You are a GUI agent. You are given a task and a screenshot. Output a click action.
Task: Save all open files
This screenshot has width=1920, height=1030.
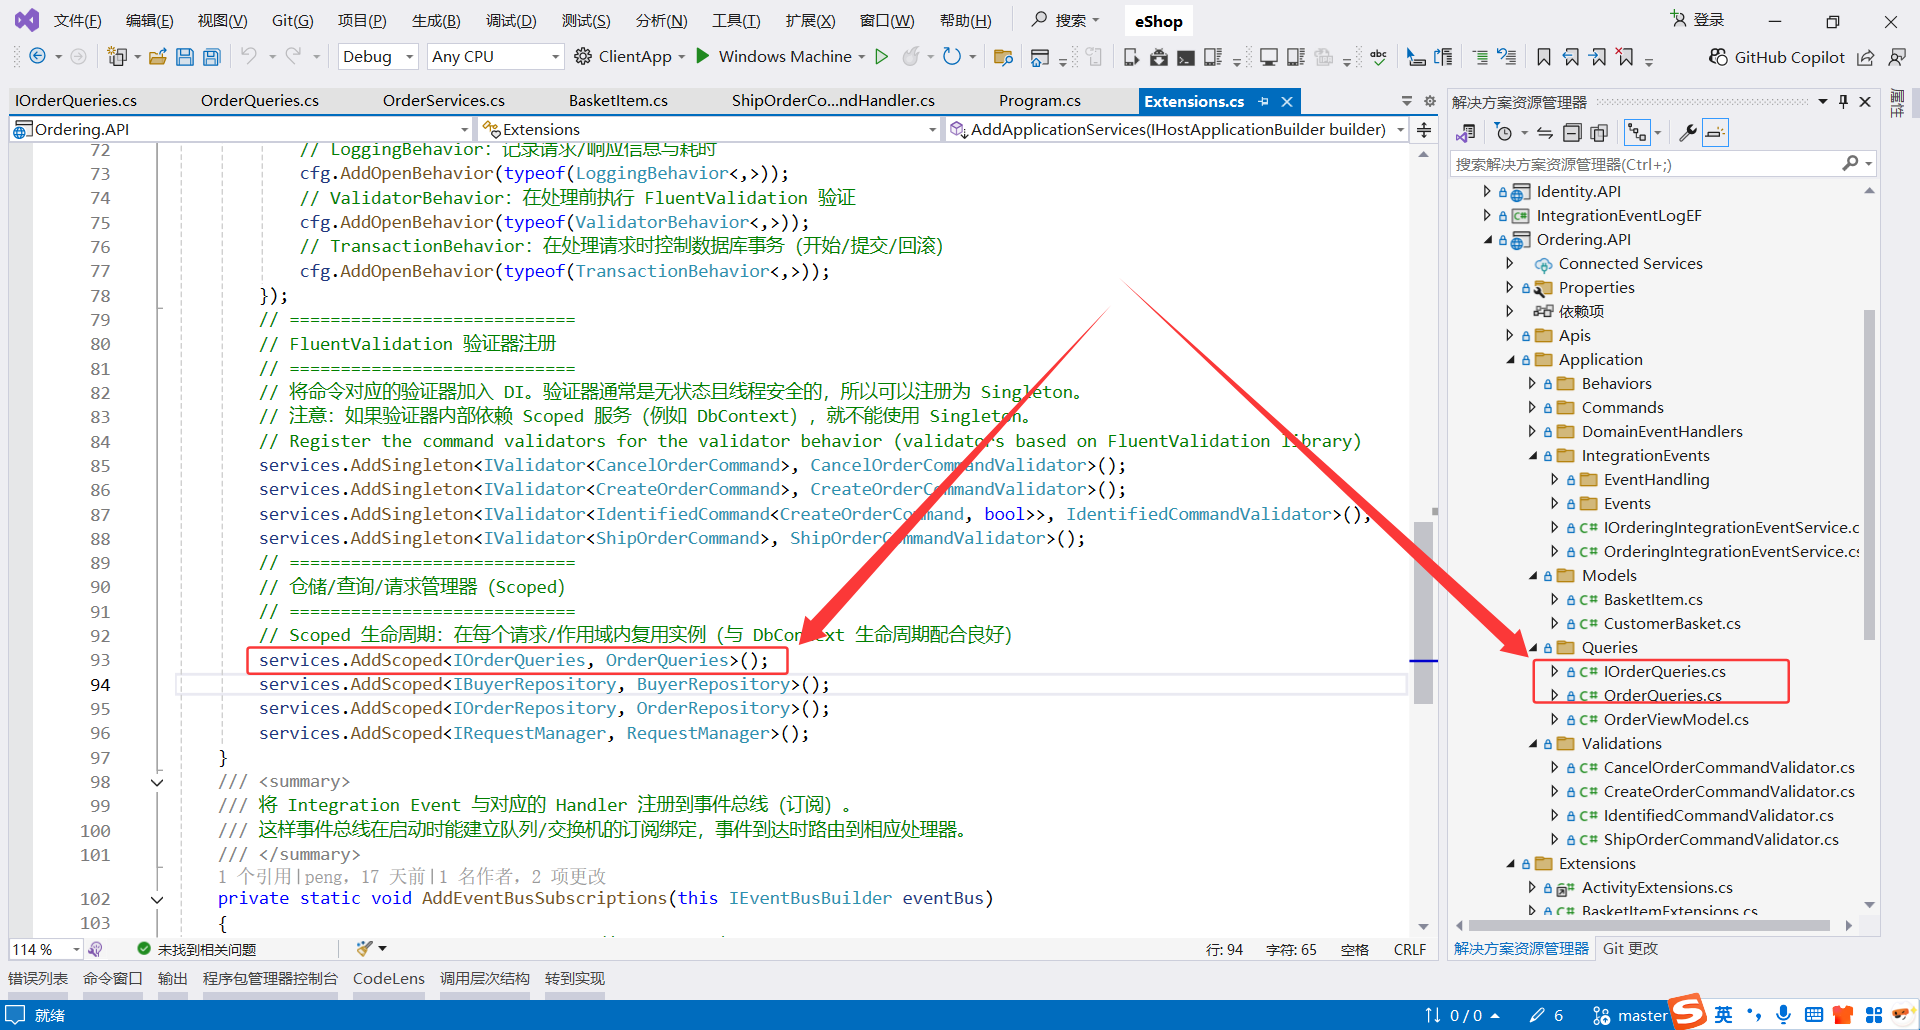(211, 57)
